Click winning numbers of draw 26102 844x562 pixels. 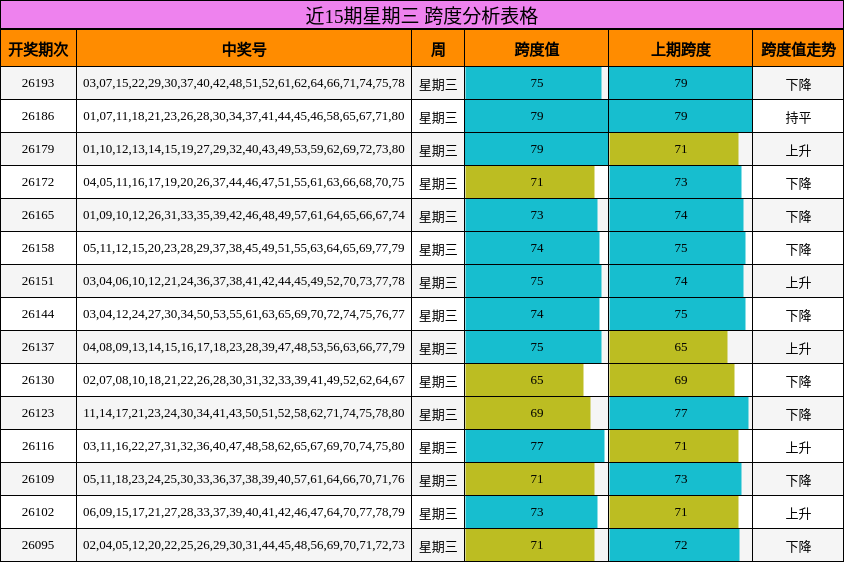(x=244, y=512)
